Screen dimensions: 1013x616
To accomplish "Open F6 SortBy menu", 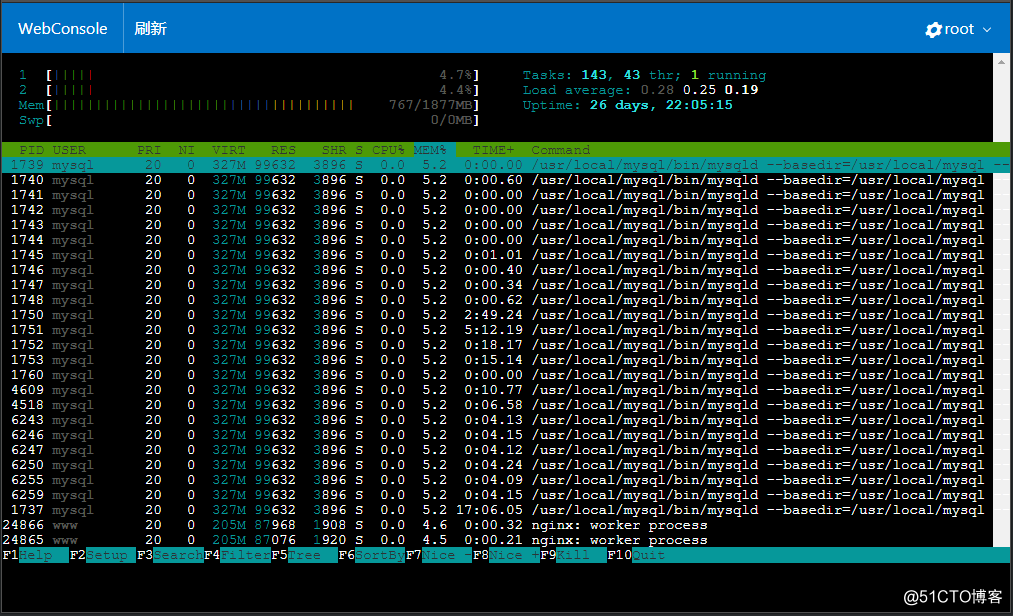I will [x=371, y=555].
